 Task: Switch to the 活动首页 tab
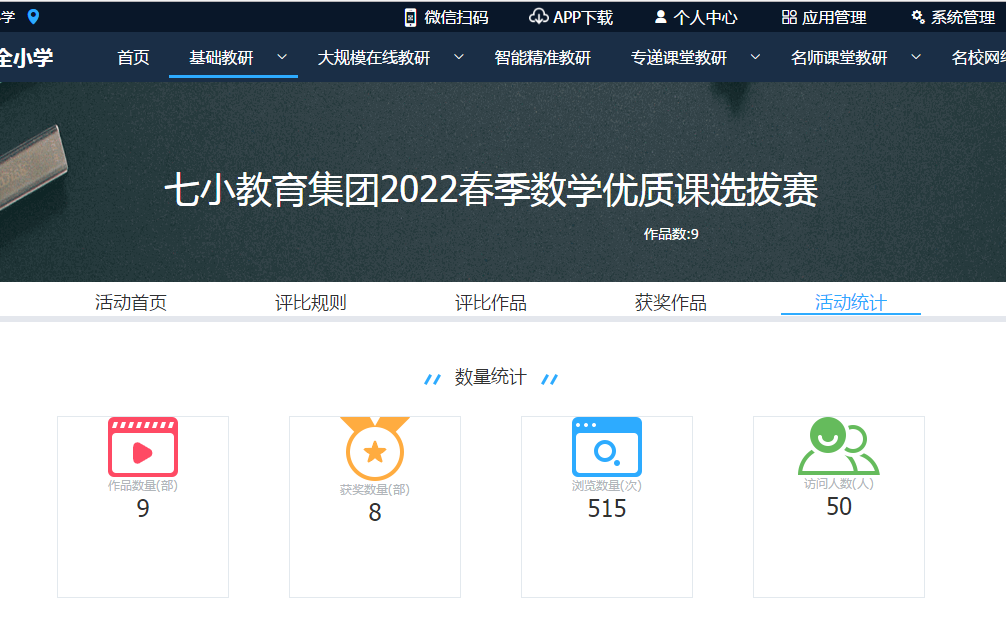click(x=131, y=303)
